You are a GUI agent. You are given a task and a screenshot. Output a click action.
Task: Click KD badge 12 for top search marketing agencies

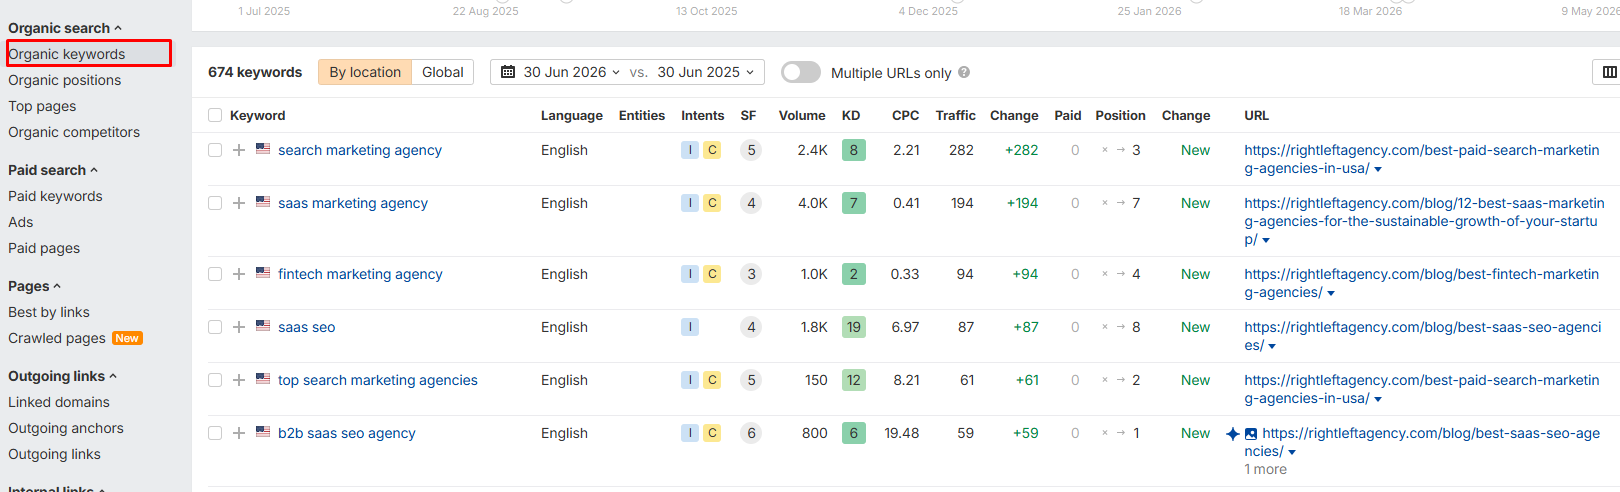[854, 380]
